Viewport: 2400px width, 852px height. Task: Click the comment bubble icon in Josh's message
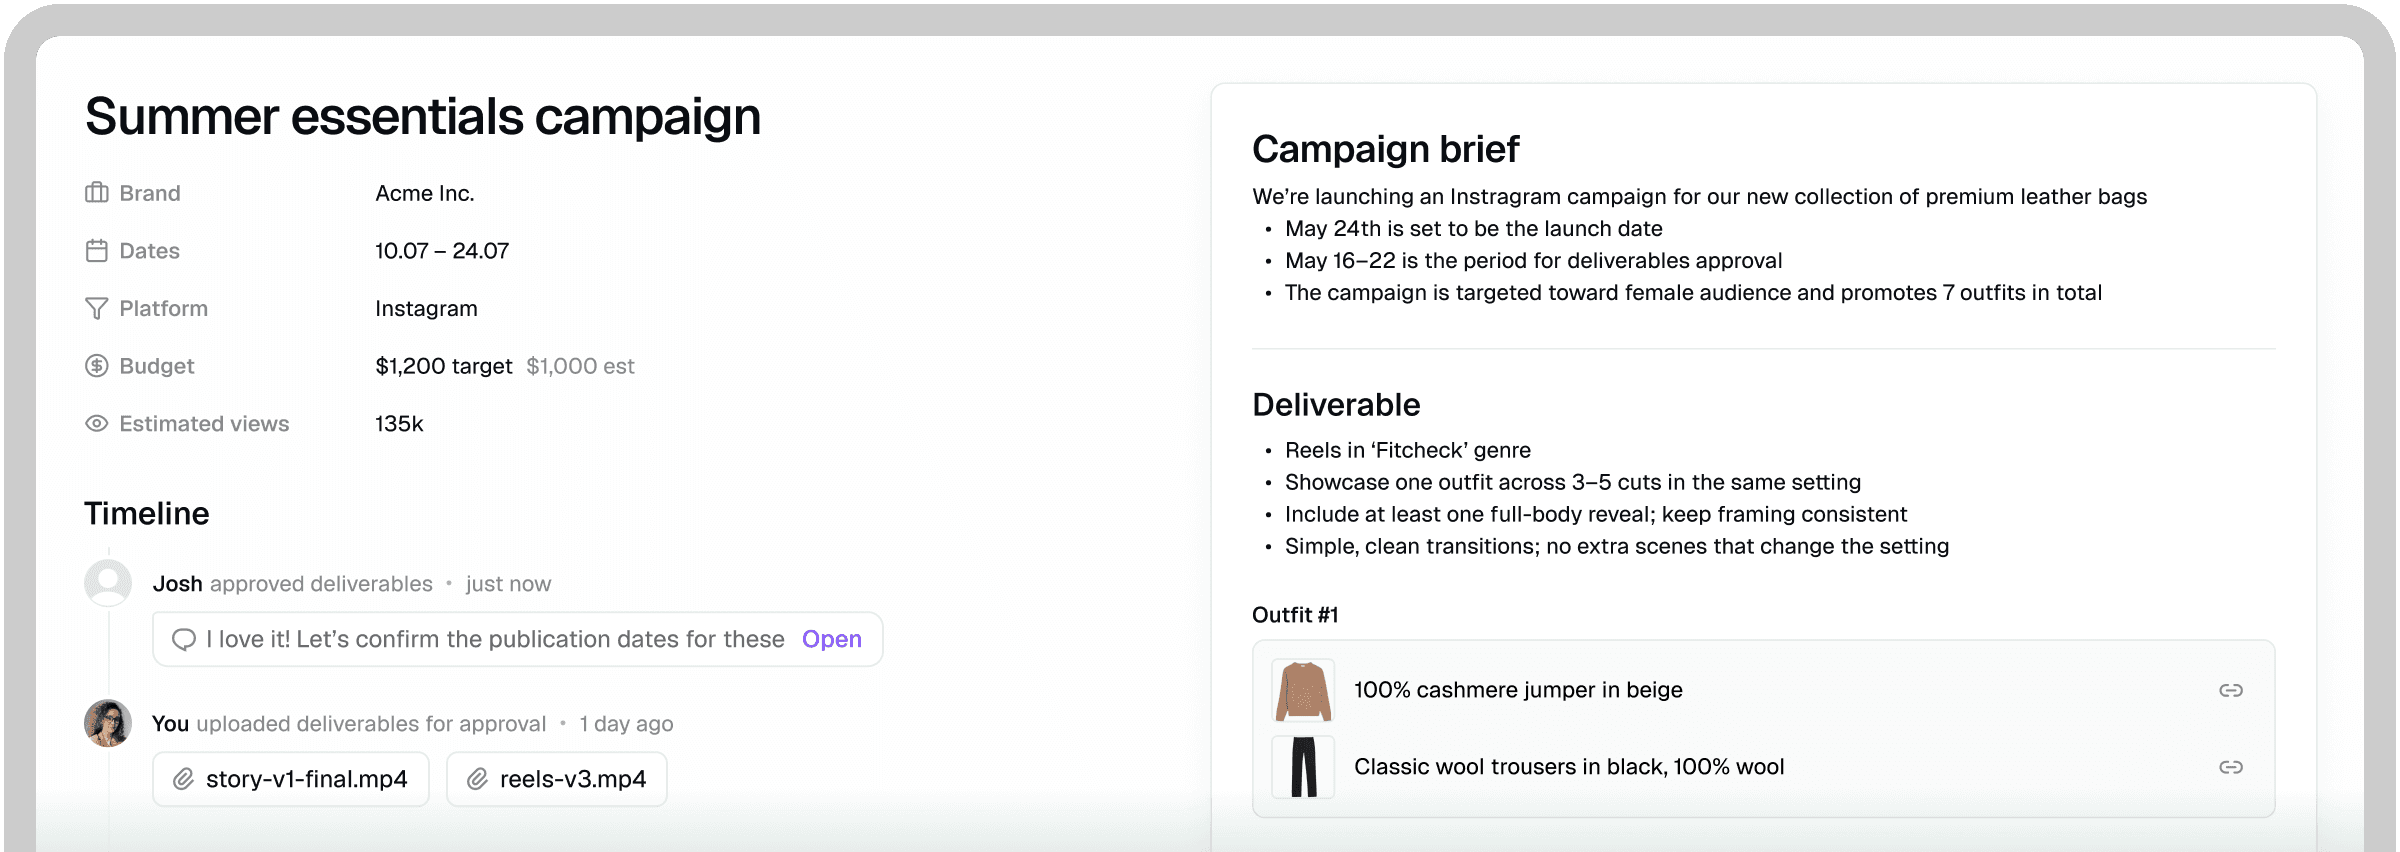click(x=184, y=640)
